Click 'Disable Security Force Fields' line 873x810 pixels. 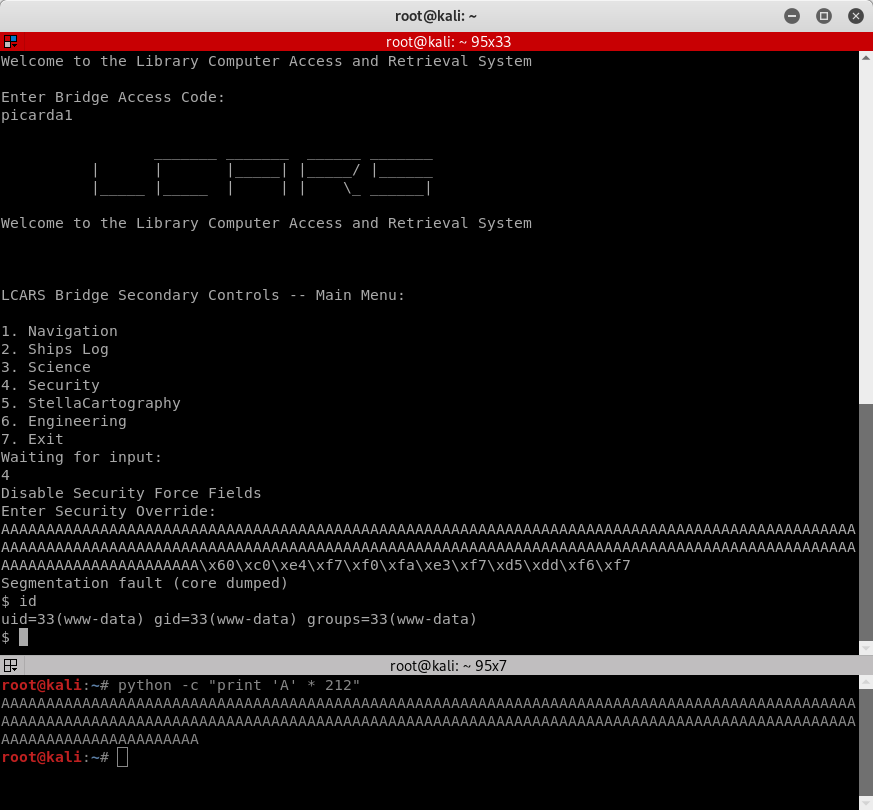[131, 493]
